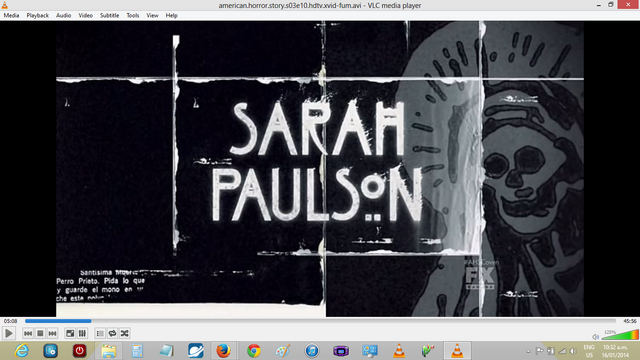Stop the video playback
The width and height of the screenshot is (640, 360).
40,333
